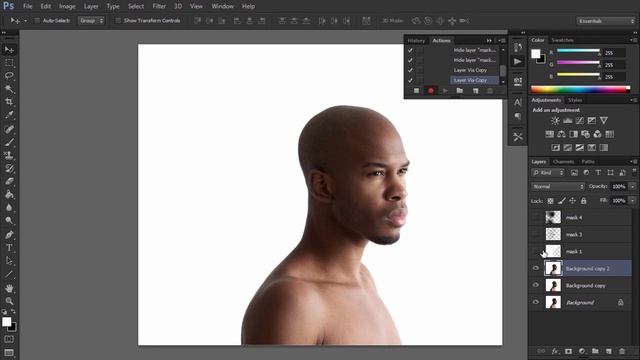Create new action icon
Image resolution: width=640 pixels, height=360 pixels.
[x=476, y=91]
